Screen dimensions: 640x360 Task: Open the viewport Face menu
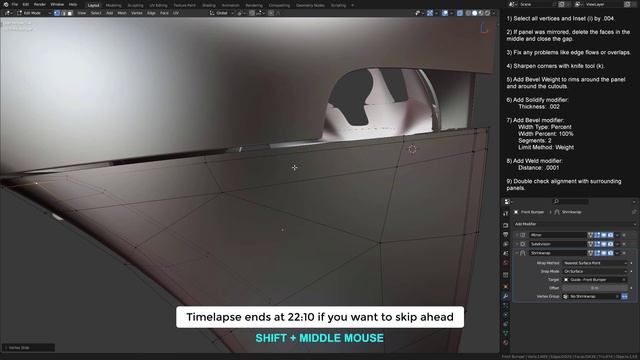(164, 13)
